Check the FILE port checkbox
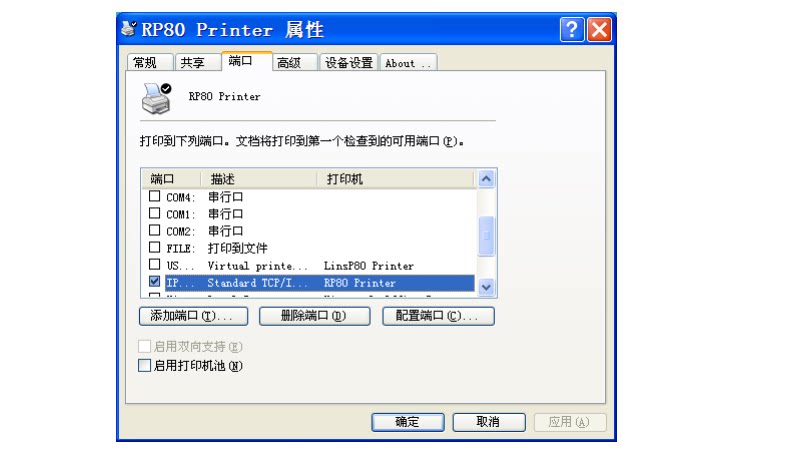Viewport: 787px width, 464px height. (155, 248)
